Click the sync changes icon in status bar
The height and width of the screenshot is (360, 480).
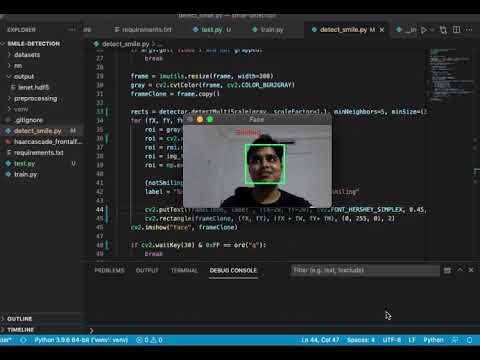pyautogui.click(x=23, y=340)
